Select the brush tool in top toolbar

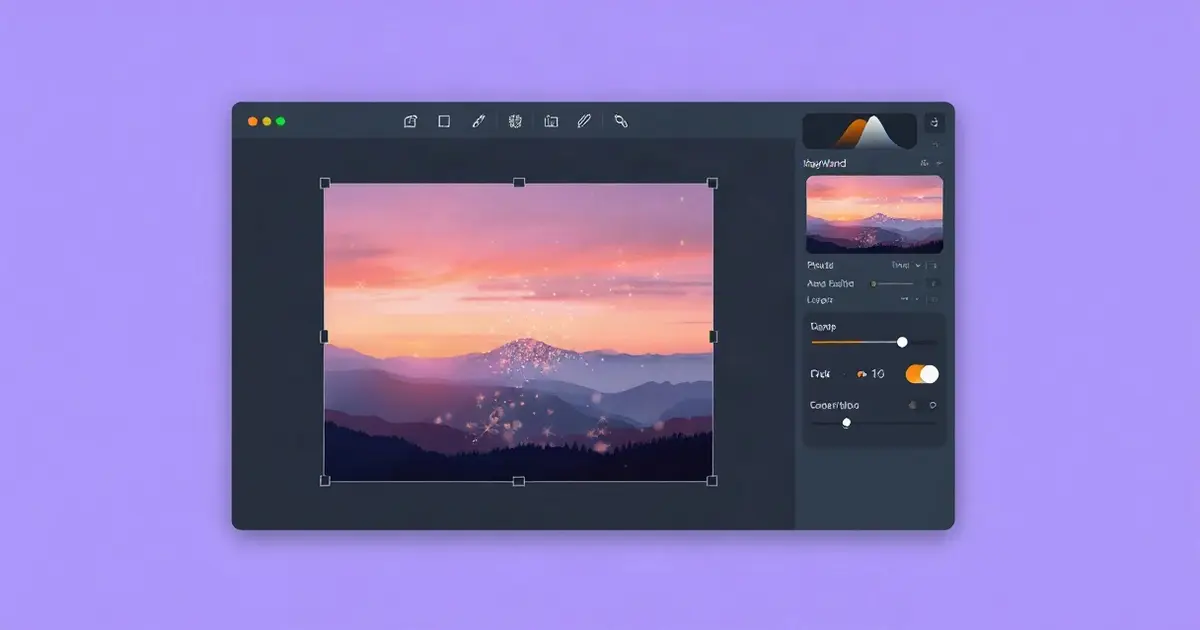[479, 121]
